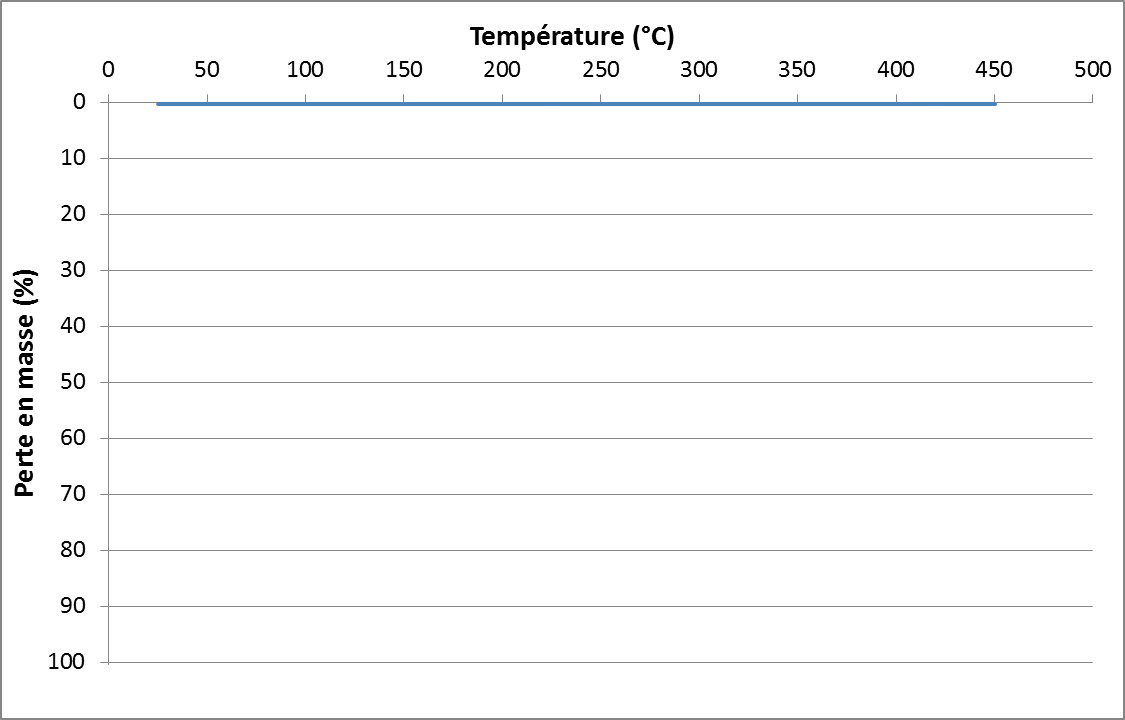Click the 60 mass loss axis label

[x=83, y=438]
